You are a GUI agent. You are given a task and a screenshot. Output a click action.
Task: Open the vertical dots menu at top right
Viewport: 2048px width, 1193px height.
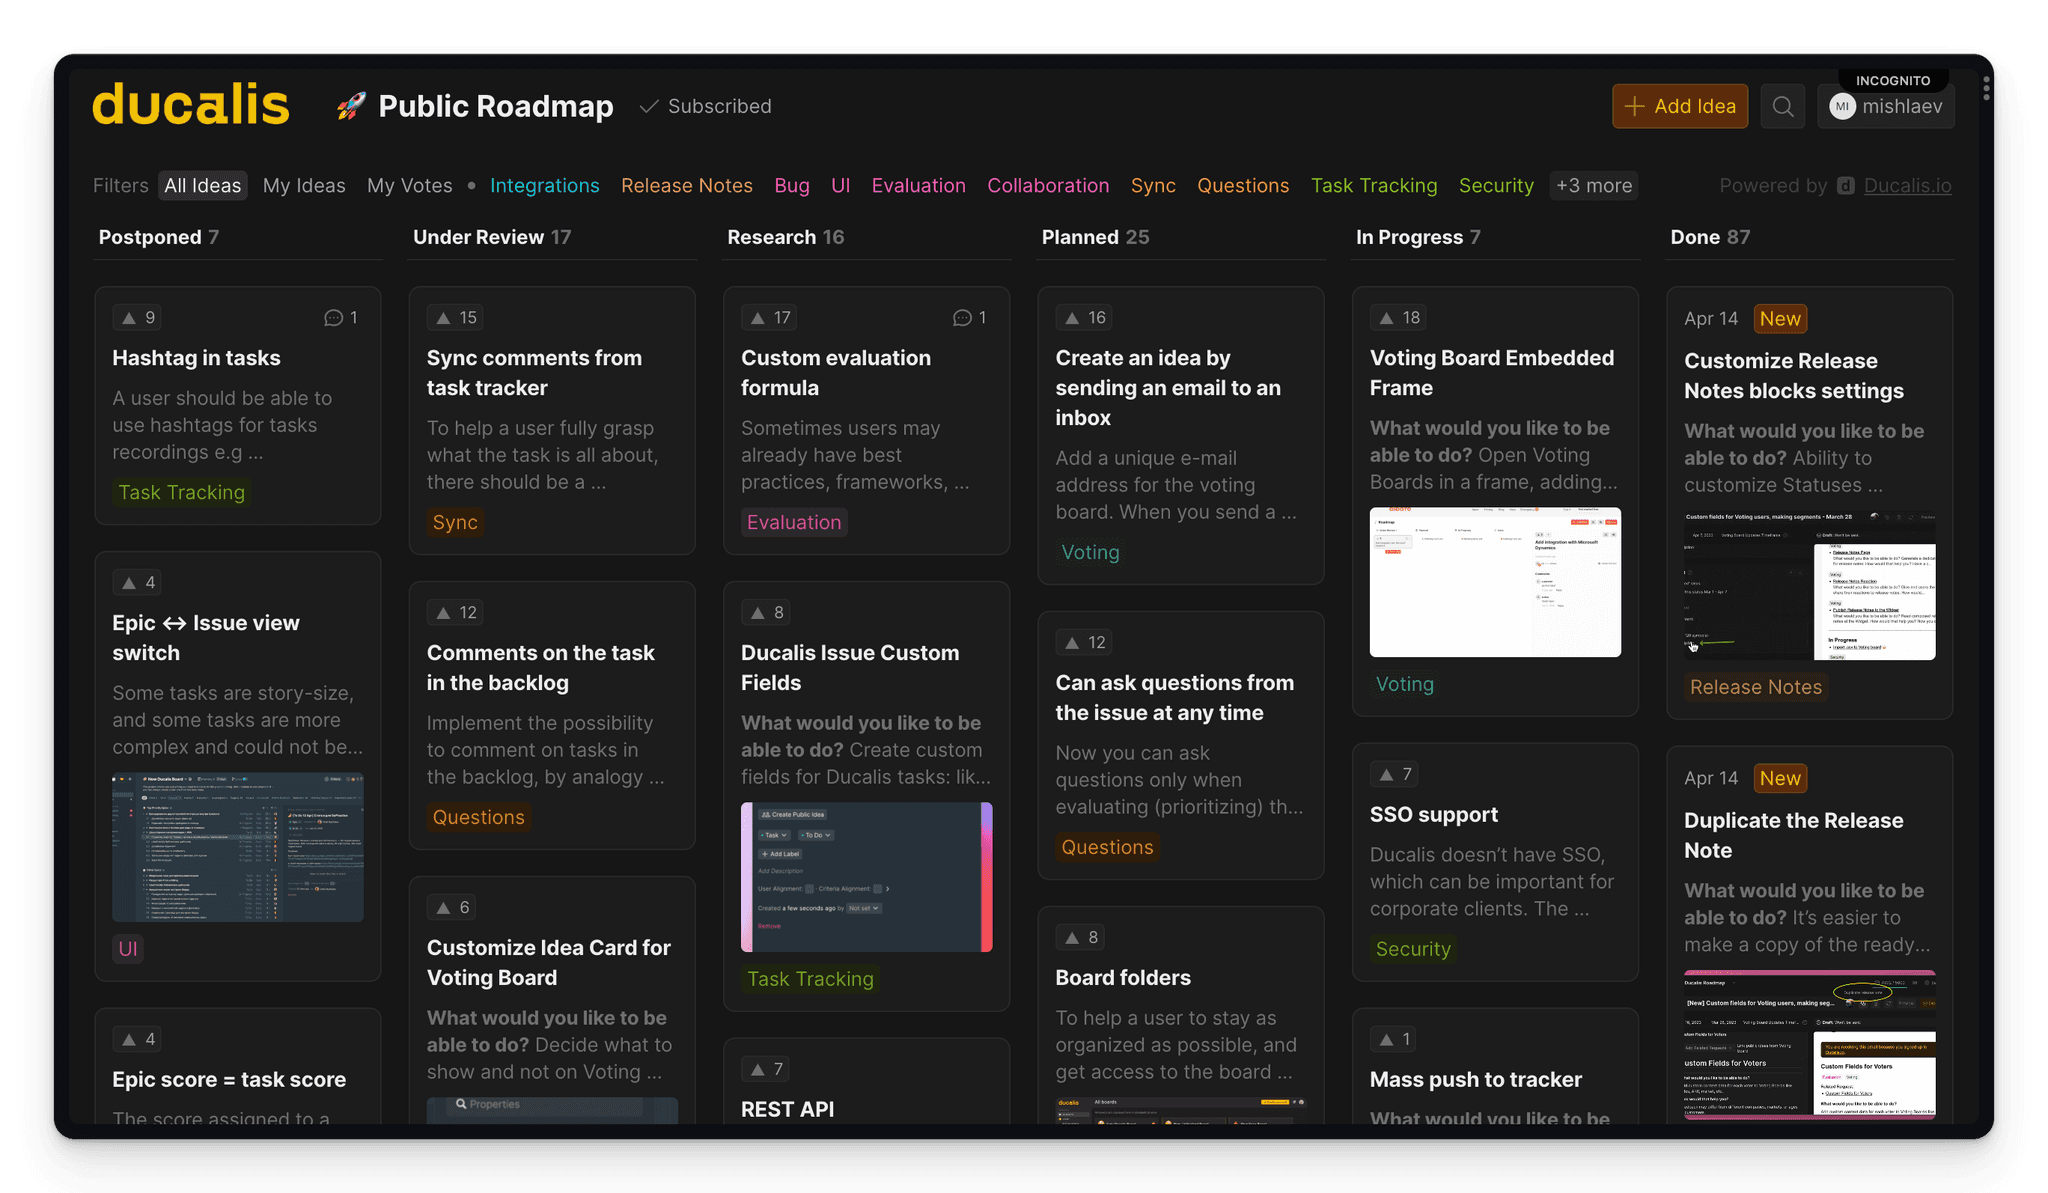coord(1986,89)
